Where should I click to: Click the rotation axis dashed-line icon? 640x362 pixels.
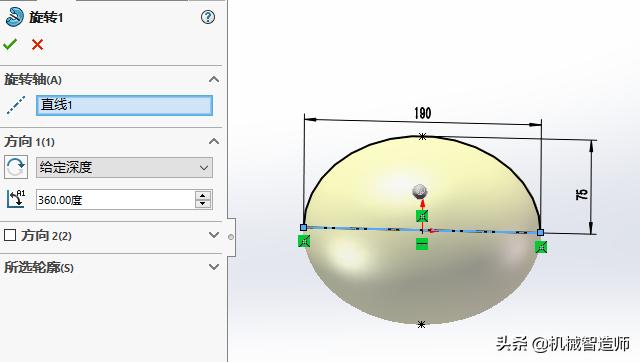[x=16, y=105]
